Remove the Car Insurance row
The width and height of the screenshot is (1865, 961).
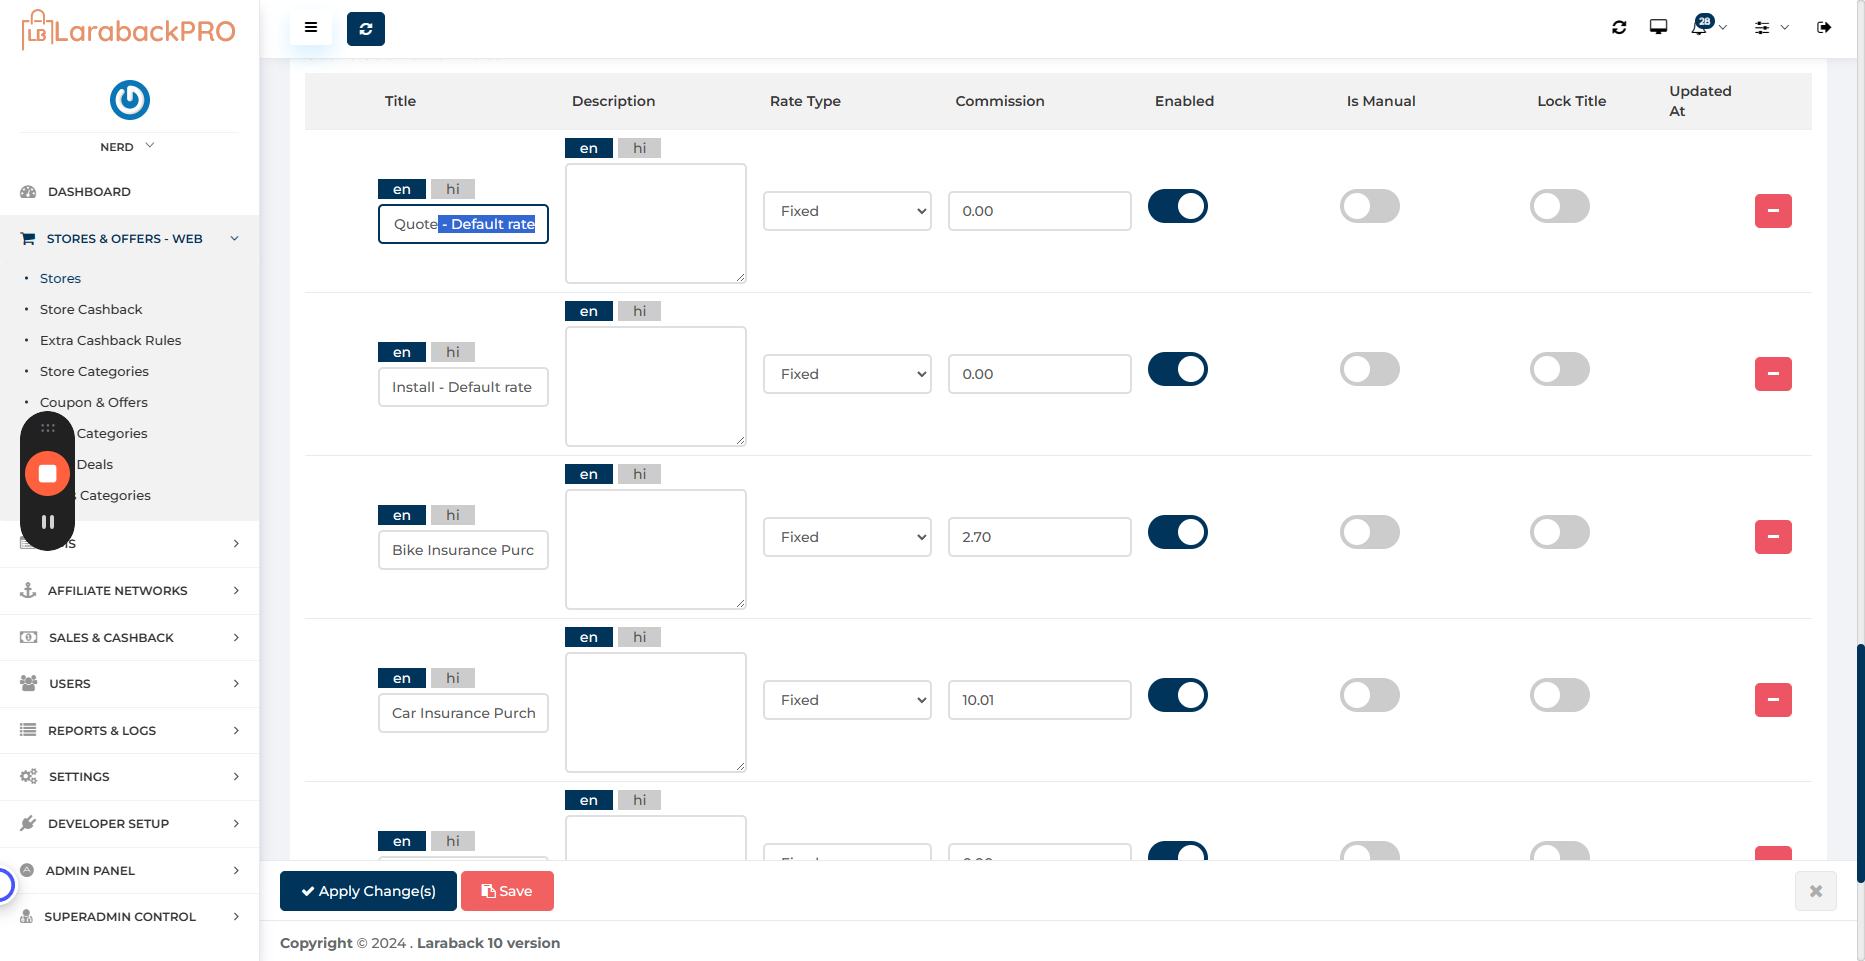(1773, 700)
